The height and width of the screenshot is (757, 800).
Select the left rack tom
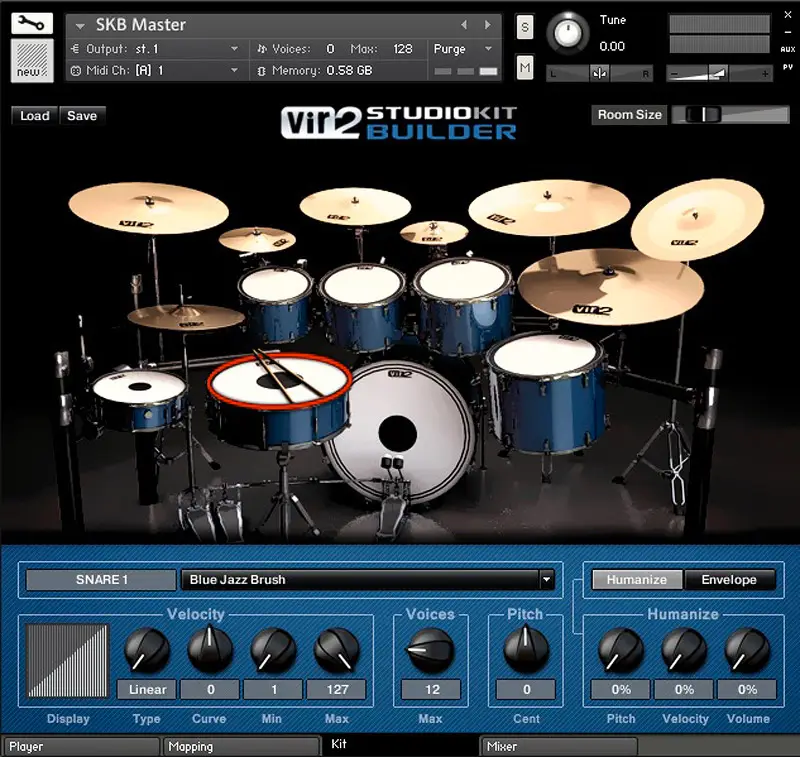pyautogui.click(x=276, y=304)
